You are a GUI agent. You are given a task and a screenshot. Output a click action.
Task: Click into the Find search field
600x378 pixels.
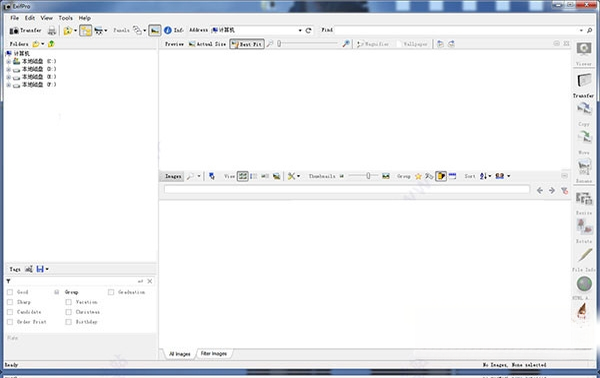coord(456,30)
